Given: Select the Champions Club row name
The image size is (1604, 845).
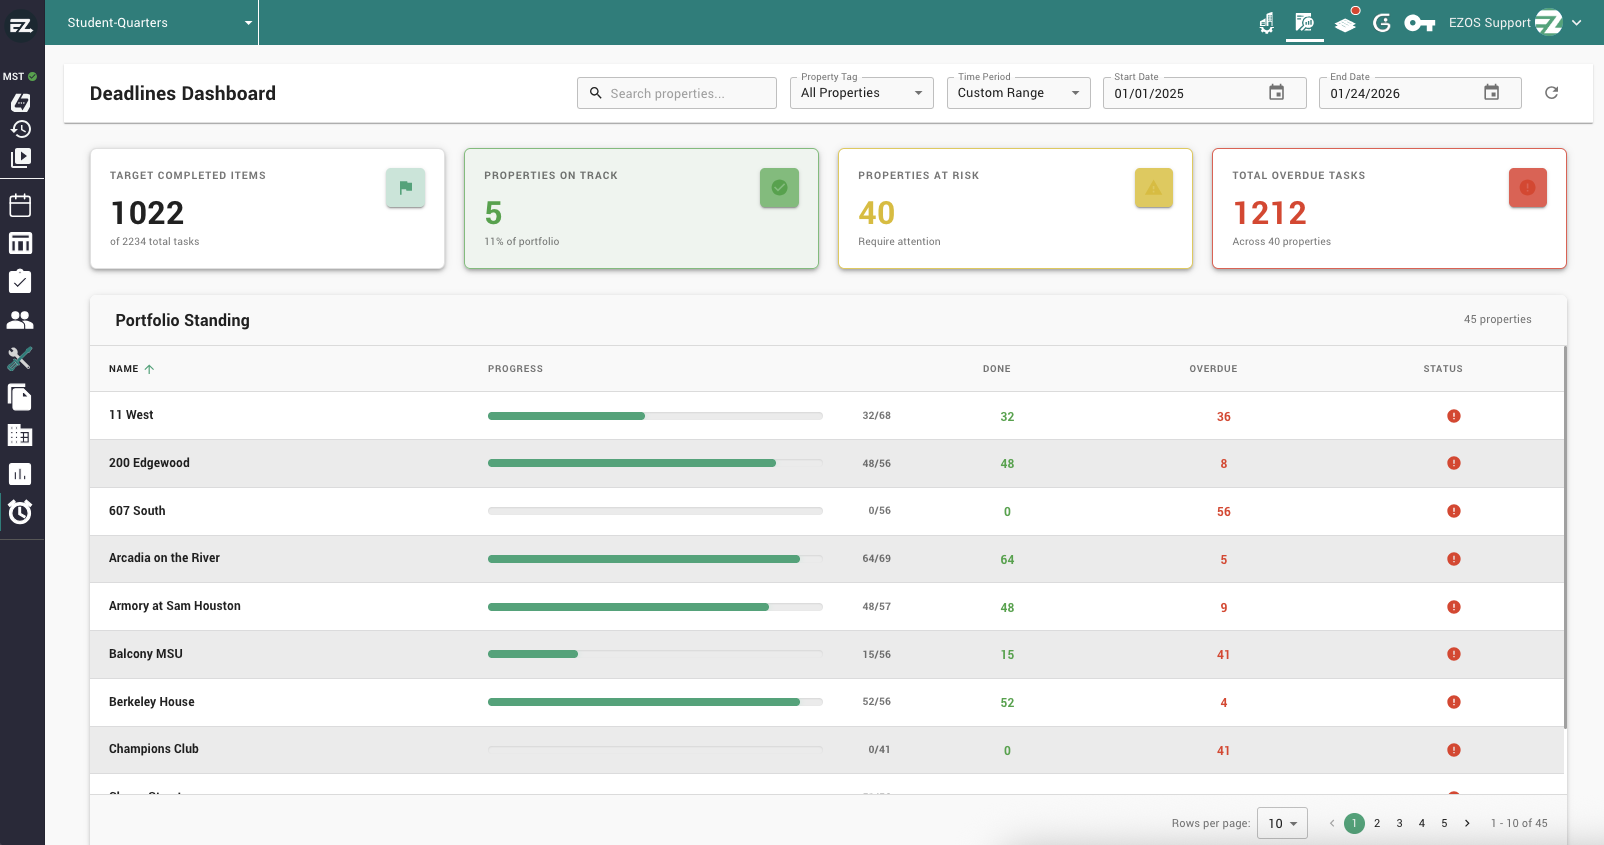Looking at the screenshot, I should [154, 749].
